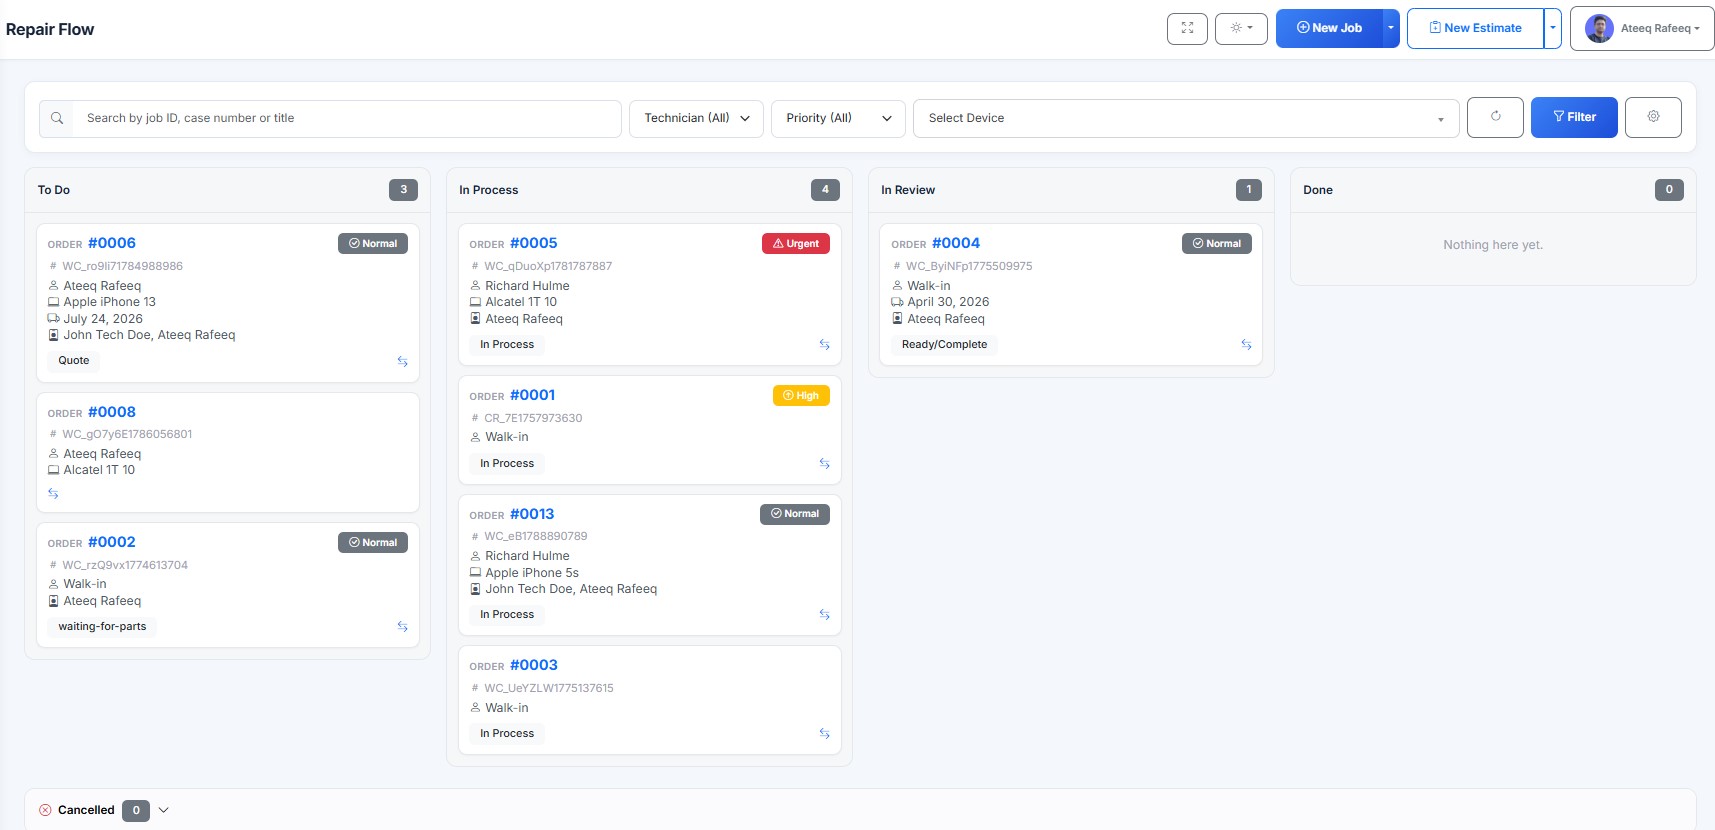Open order #0004 link

click(x=956, y=243)
